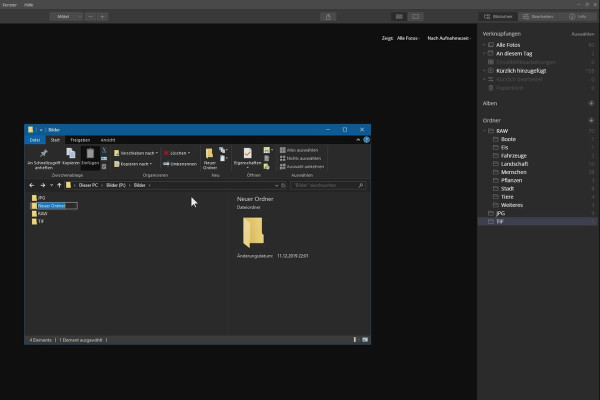Open Verschieben nach dropdown
600x400 pixels.
tap(136, 153)
